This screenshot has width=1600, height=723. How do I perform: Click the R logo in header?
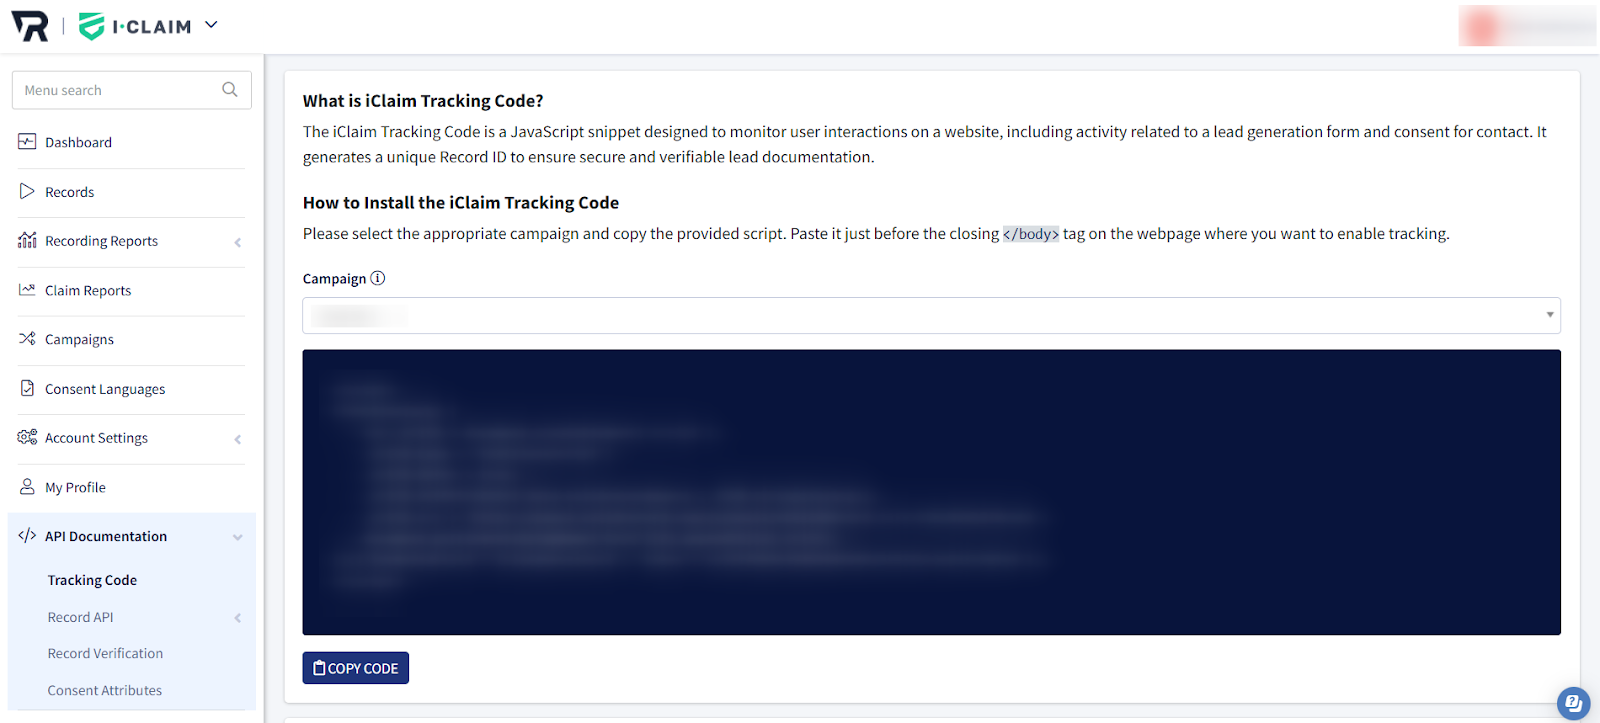[30, 26]
